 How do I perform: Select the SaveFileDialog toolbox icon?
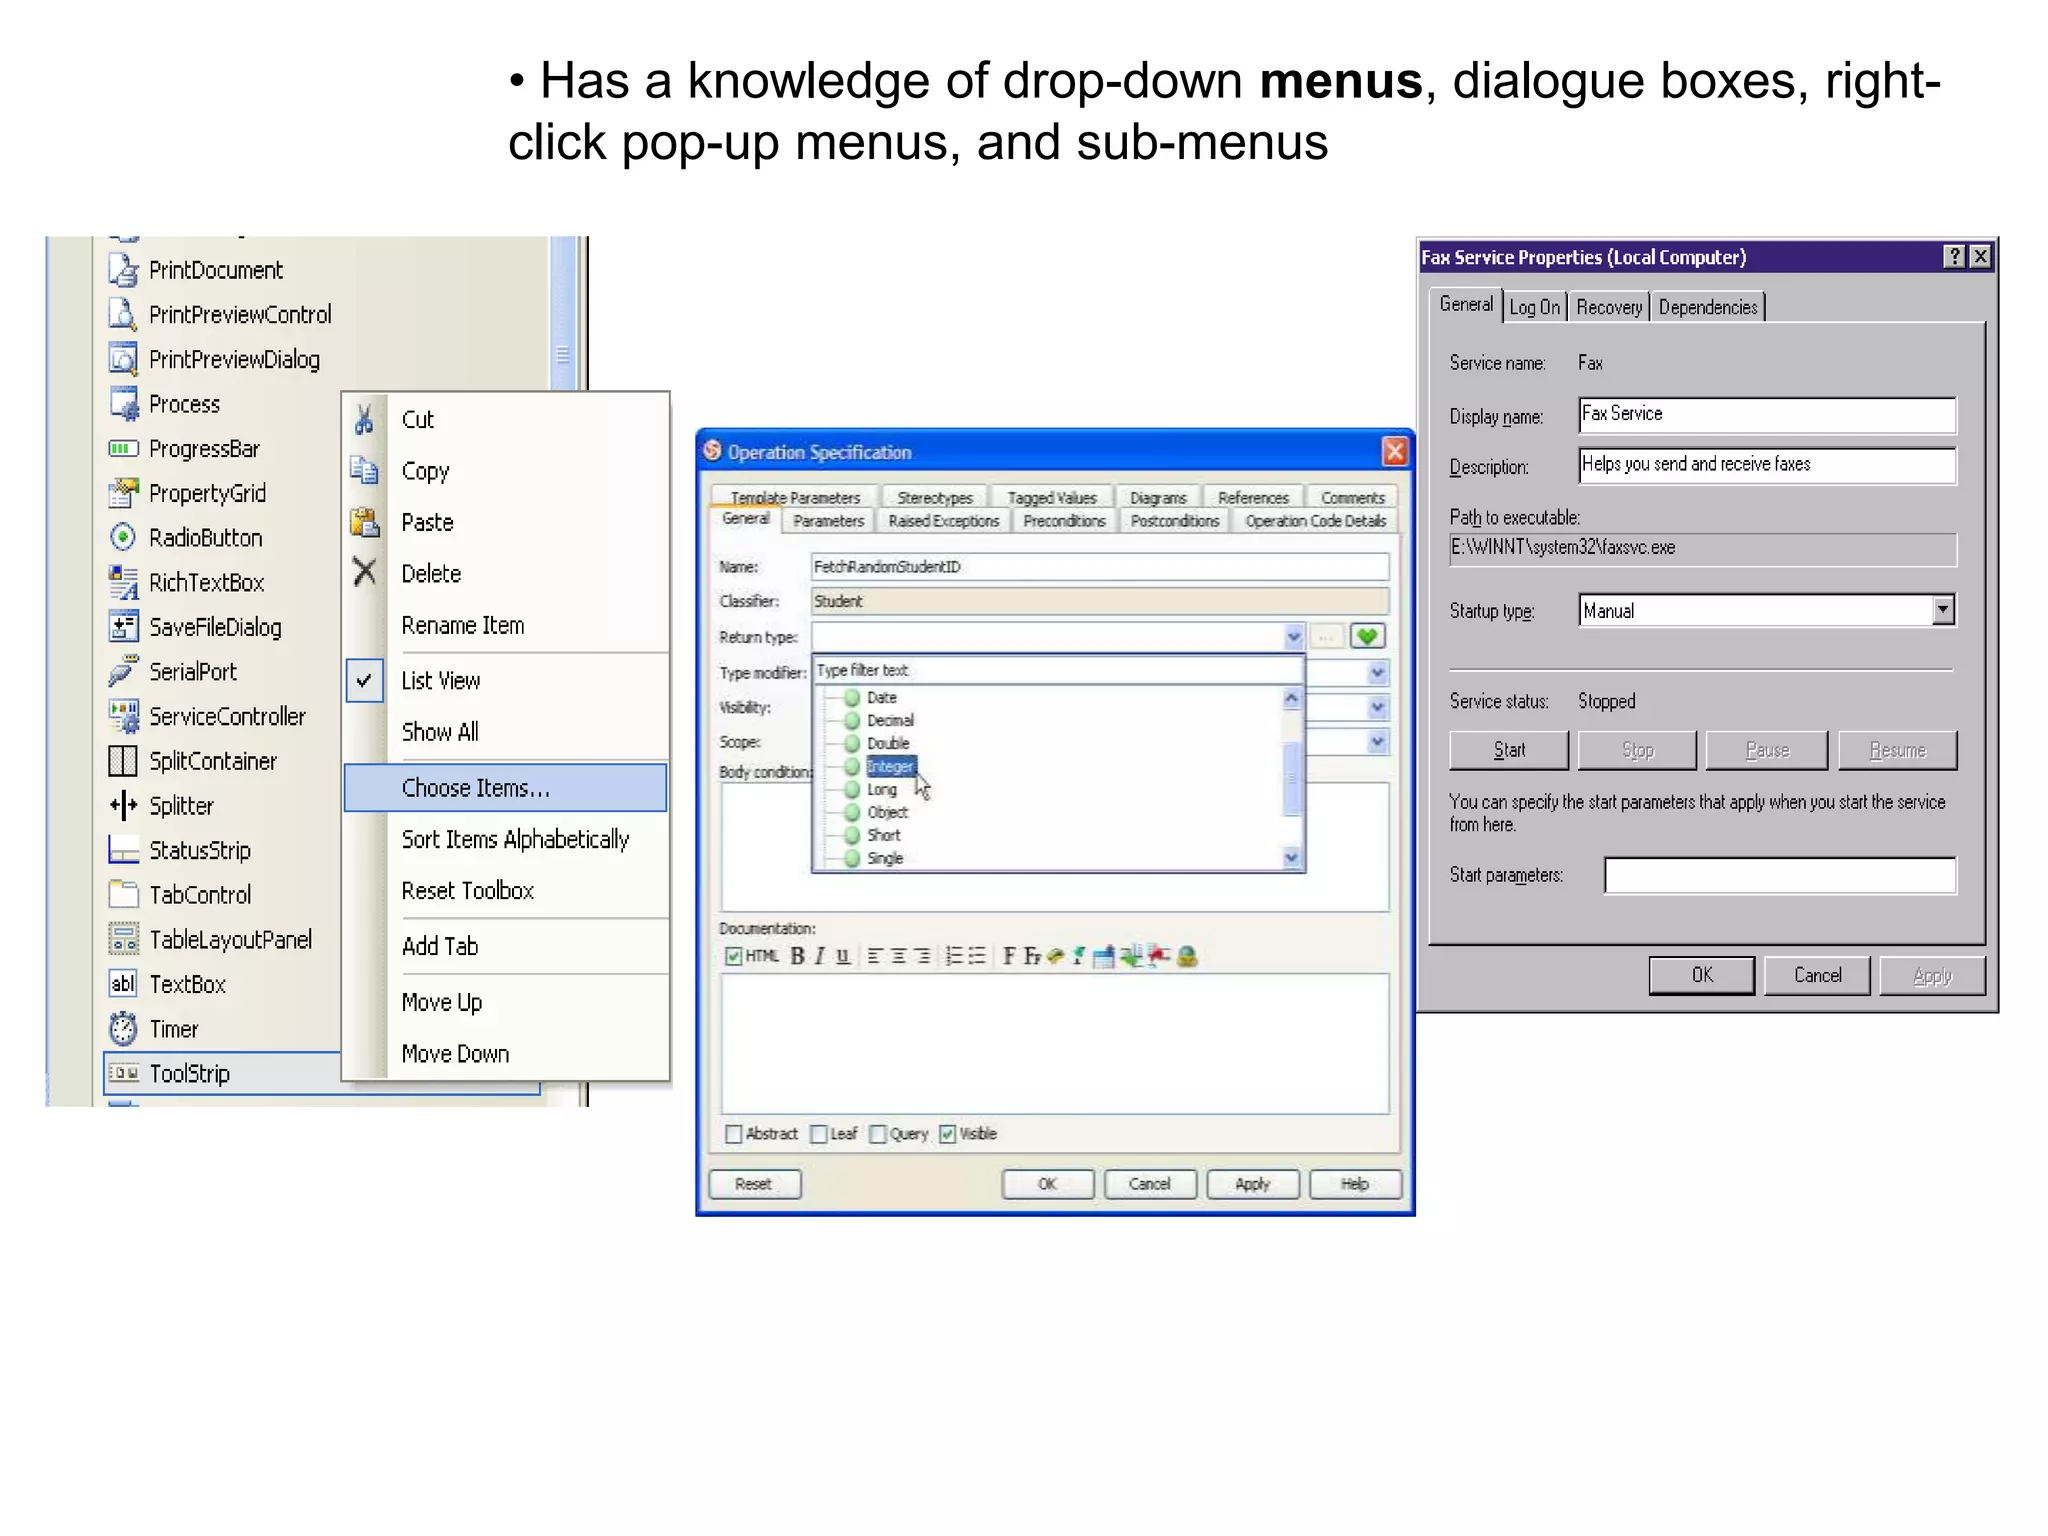pos(123,626)
